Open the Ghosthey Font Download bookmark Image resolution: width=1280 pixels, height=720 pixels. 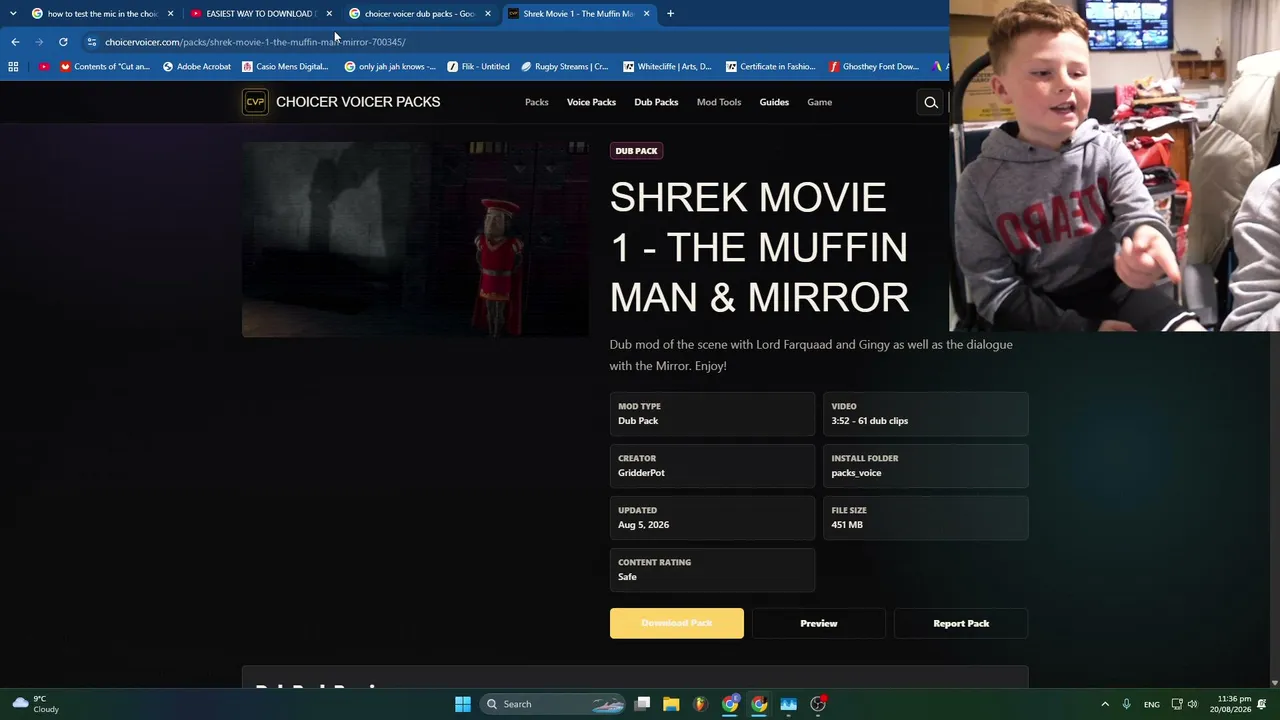click(873, 67)
